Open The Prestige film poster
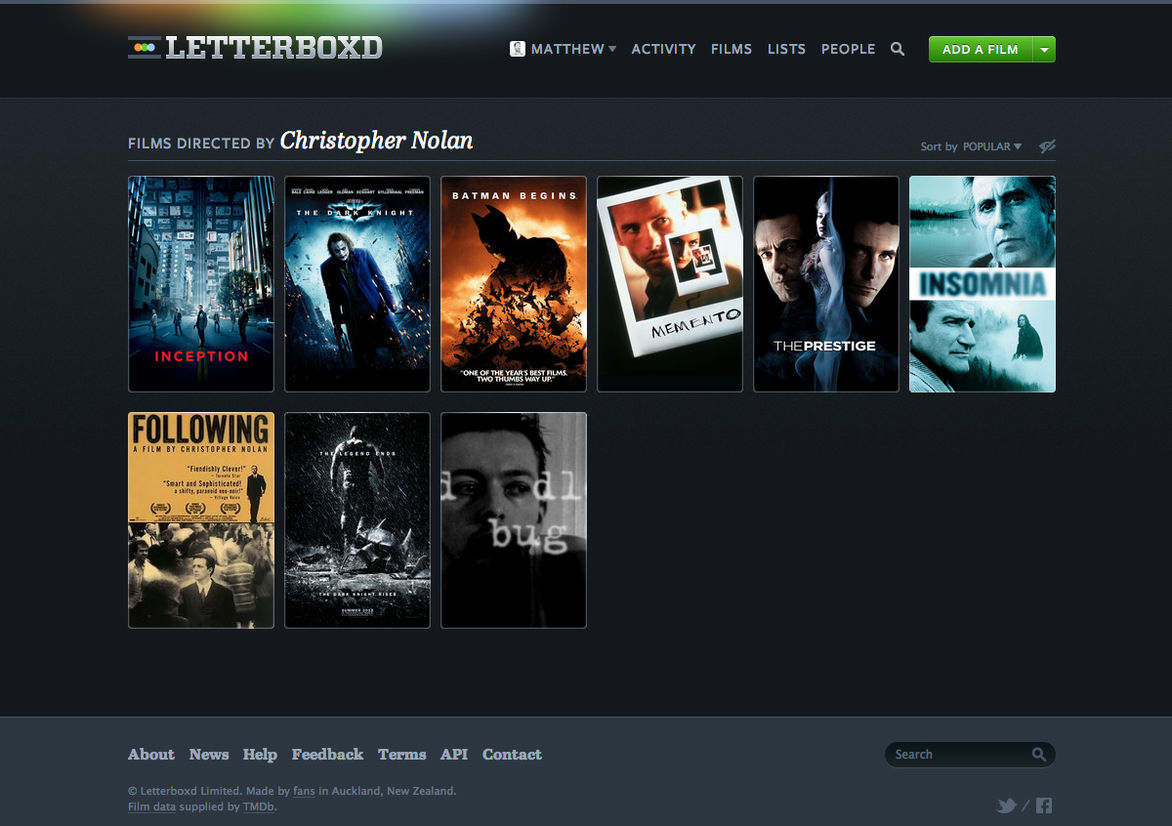This screenshot has width=1172, height=826. click(x=826, y=284)
